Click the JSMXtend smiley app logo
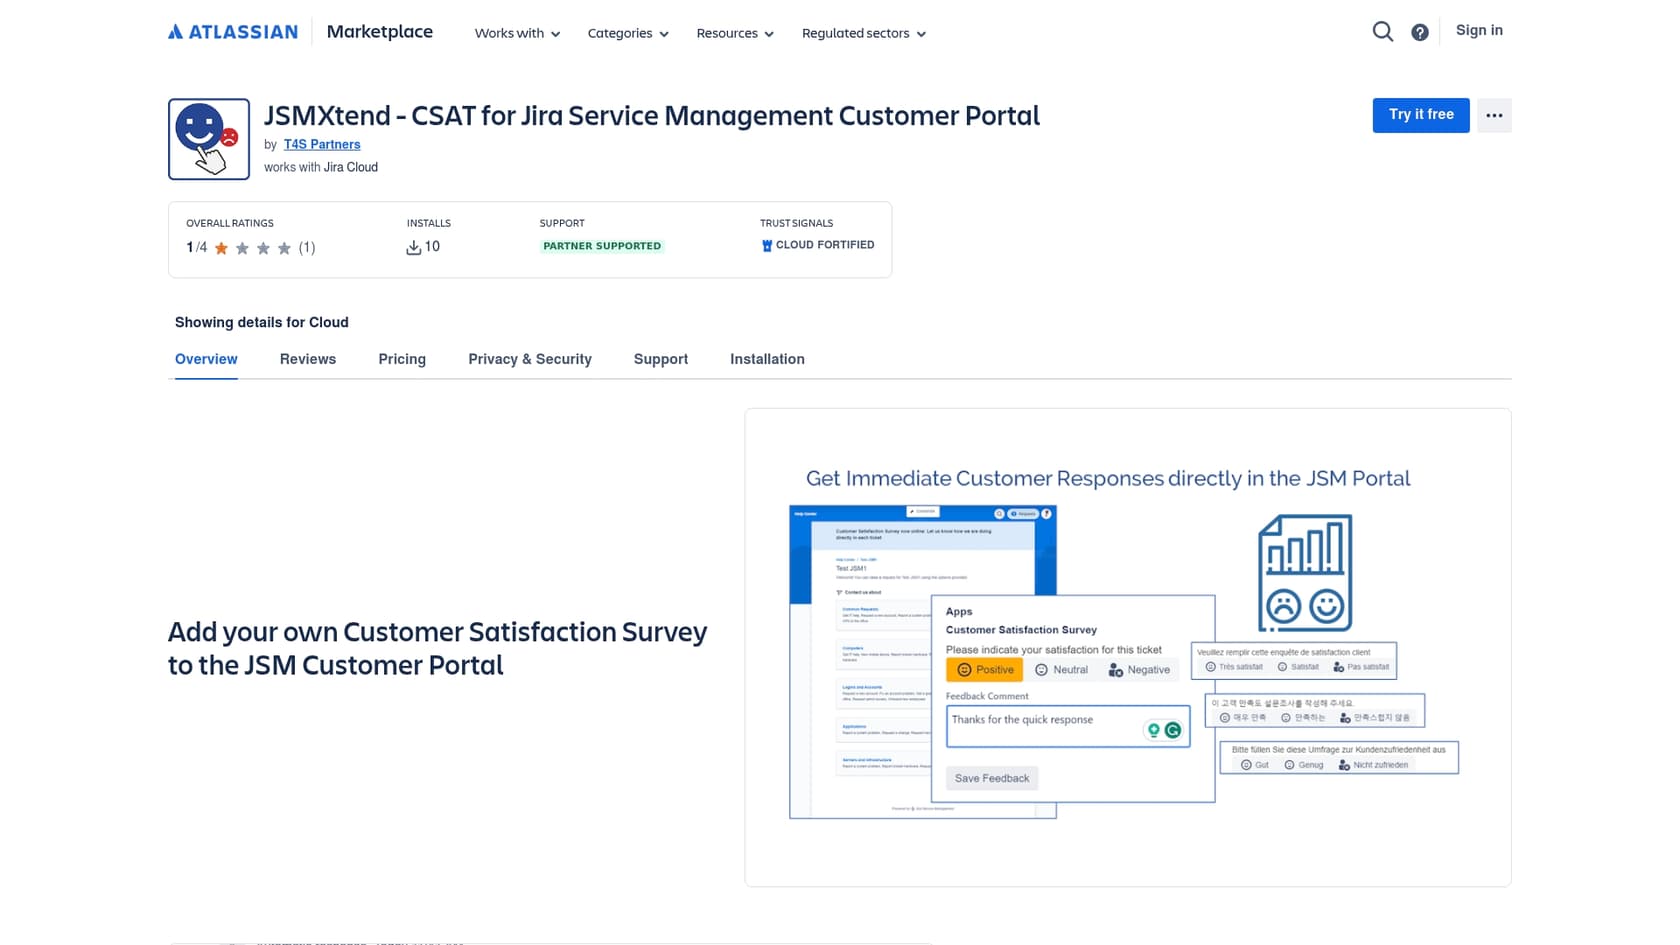Image resolution: width=1680 pixels, height=945 pixels. 208,138
